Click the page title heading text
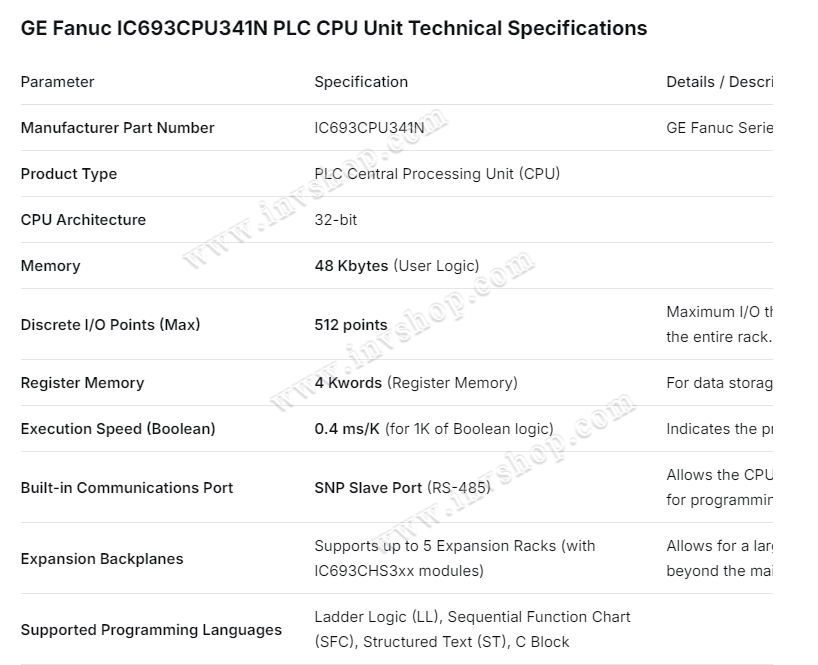This screenshot has width=818, height=665. (x=334, y=28)
